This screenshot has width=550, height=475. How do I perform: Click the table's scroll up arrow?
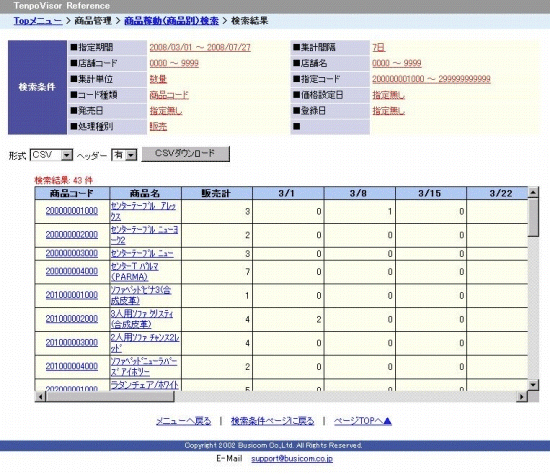click(x=533, y=192)
